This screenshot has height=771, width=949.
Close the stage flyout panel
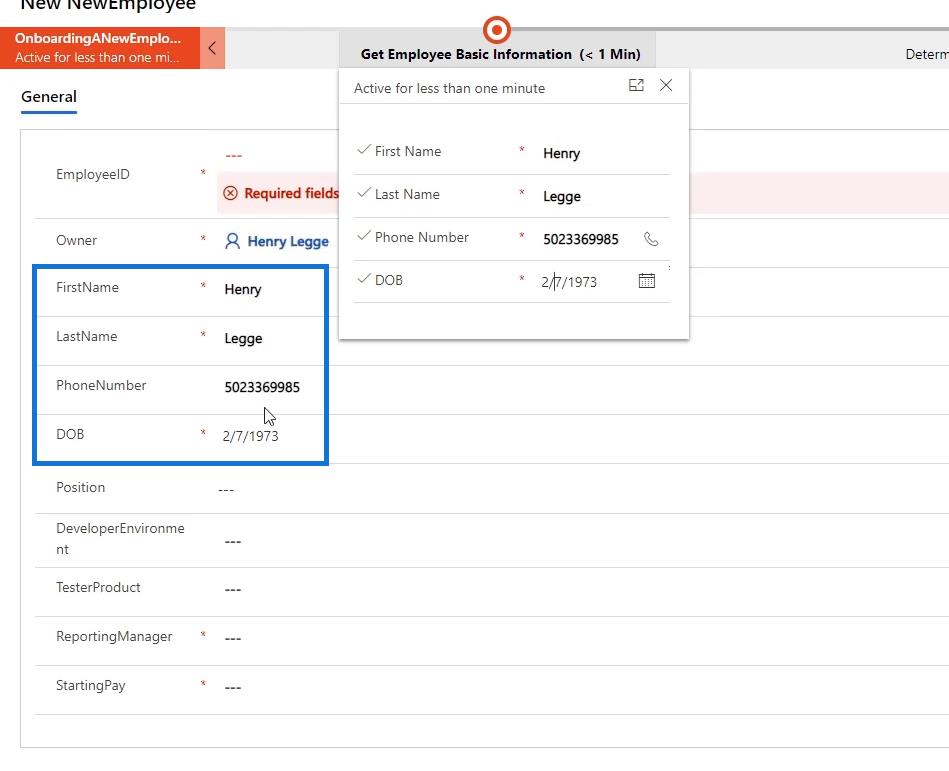(x=666, y=85)
